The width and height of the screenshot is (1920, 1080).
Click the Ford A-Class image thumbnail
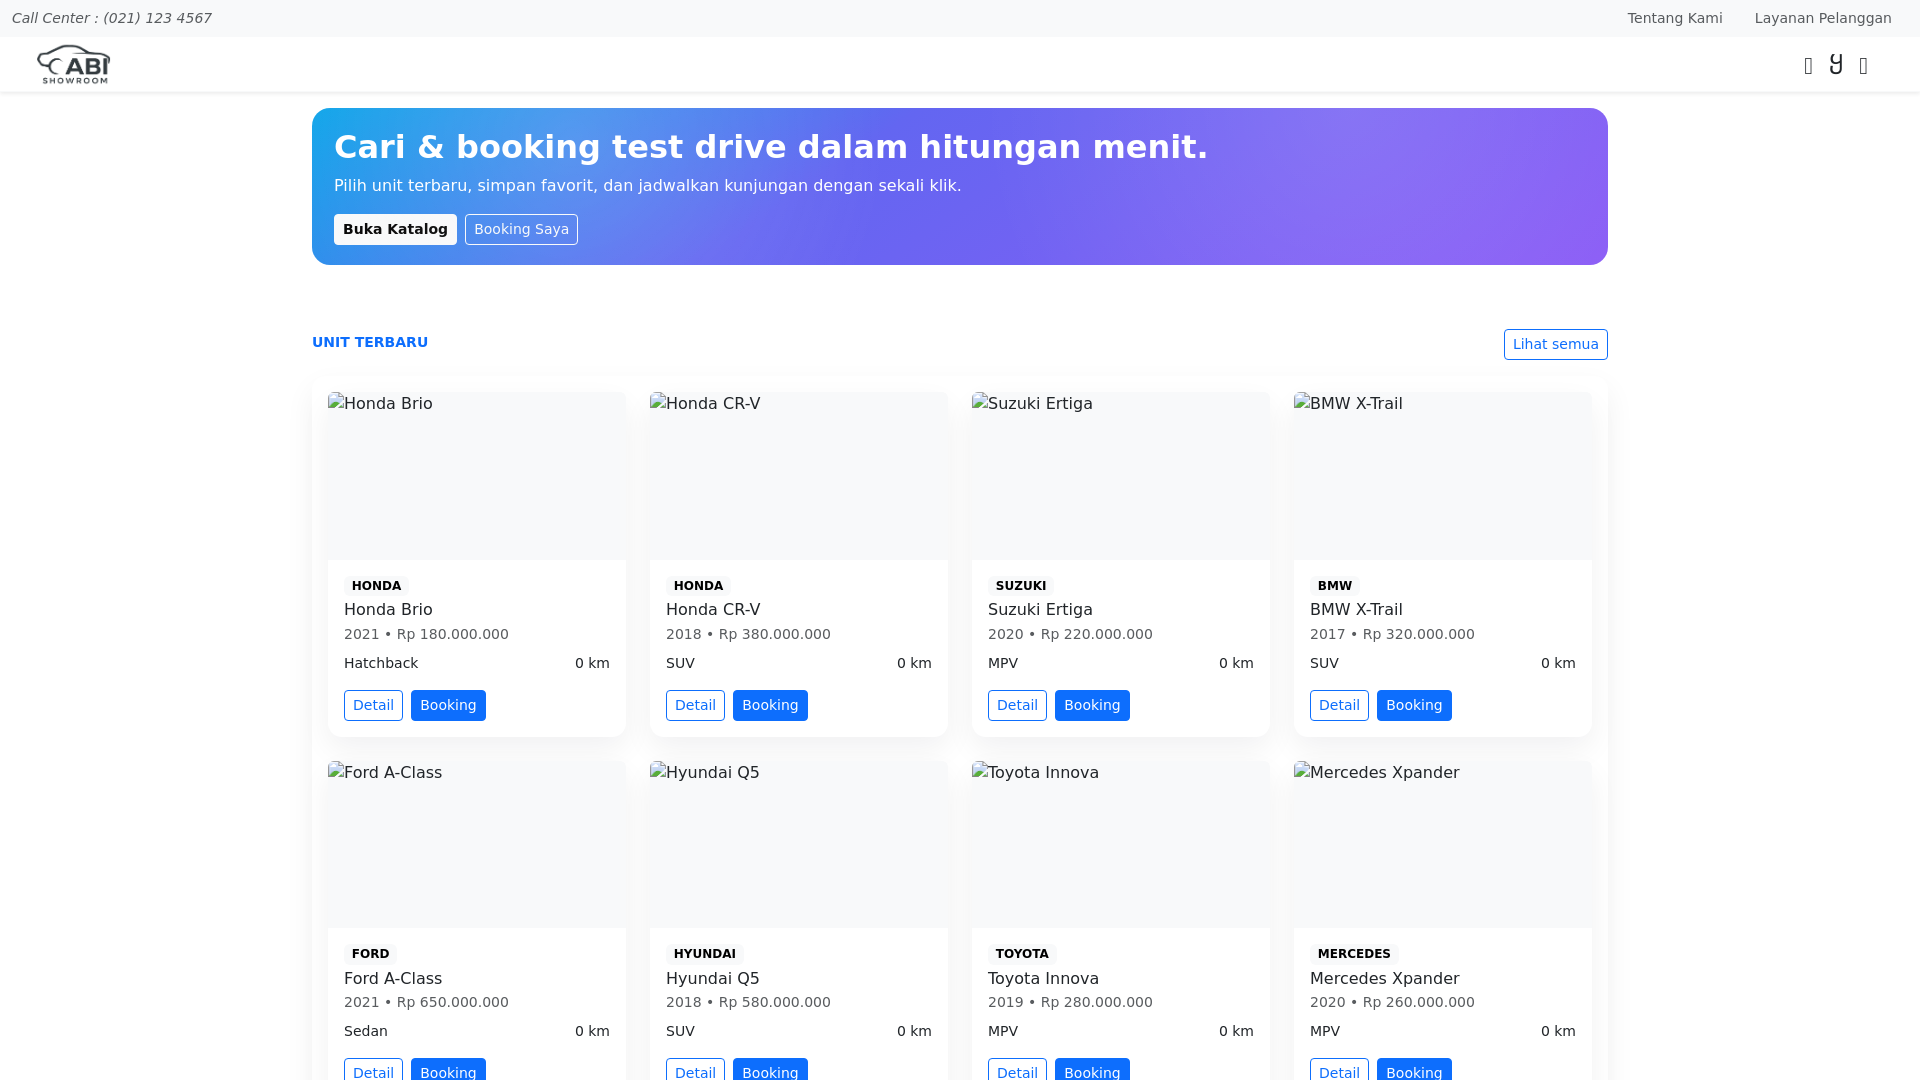(x=476, y=844)
